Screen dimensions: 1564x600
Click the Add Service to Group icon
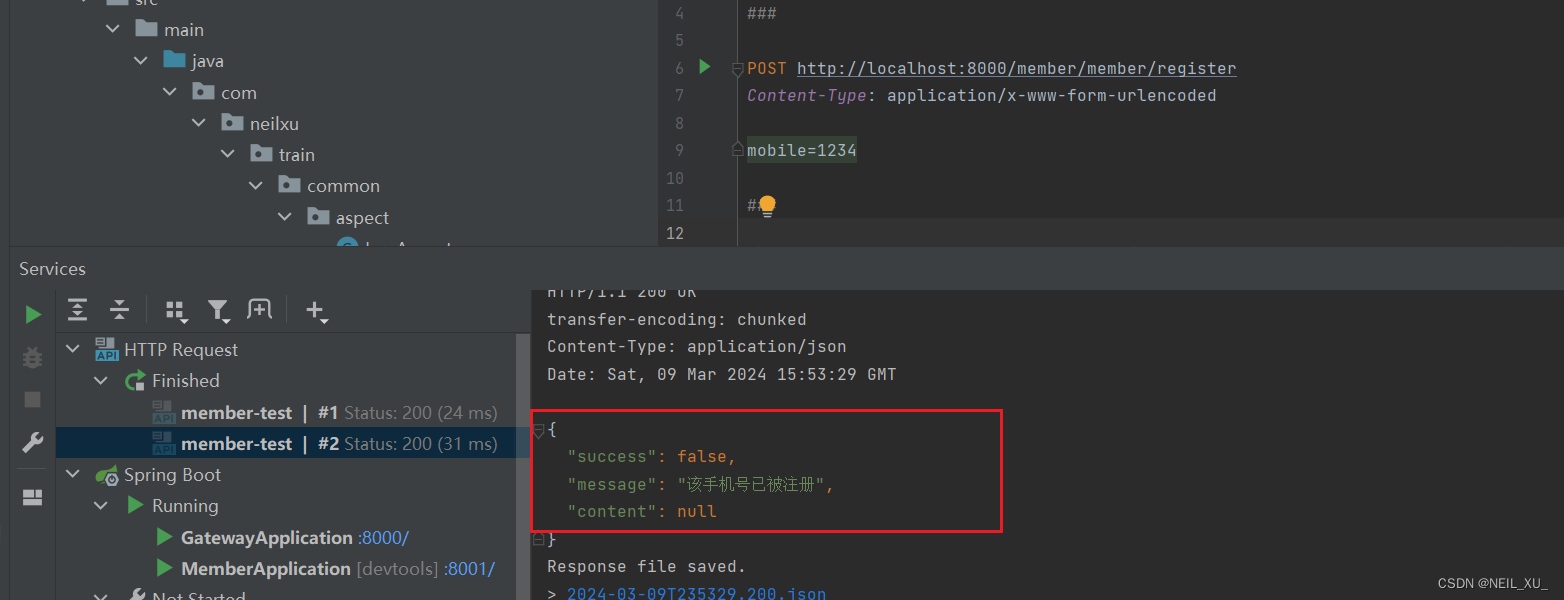[x=260, y=310]
